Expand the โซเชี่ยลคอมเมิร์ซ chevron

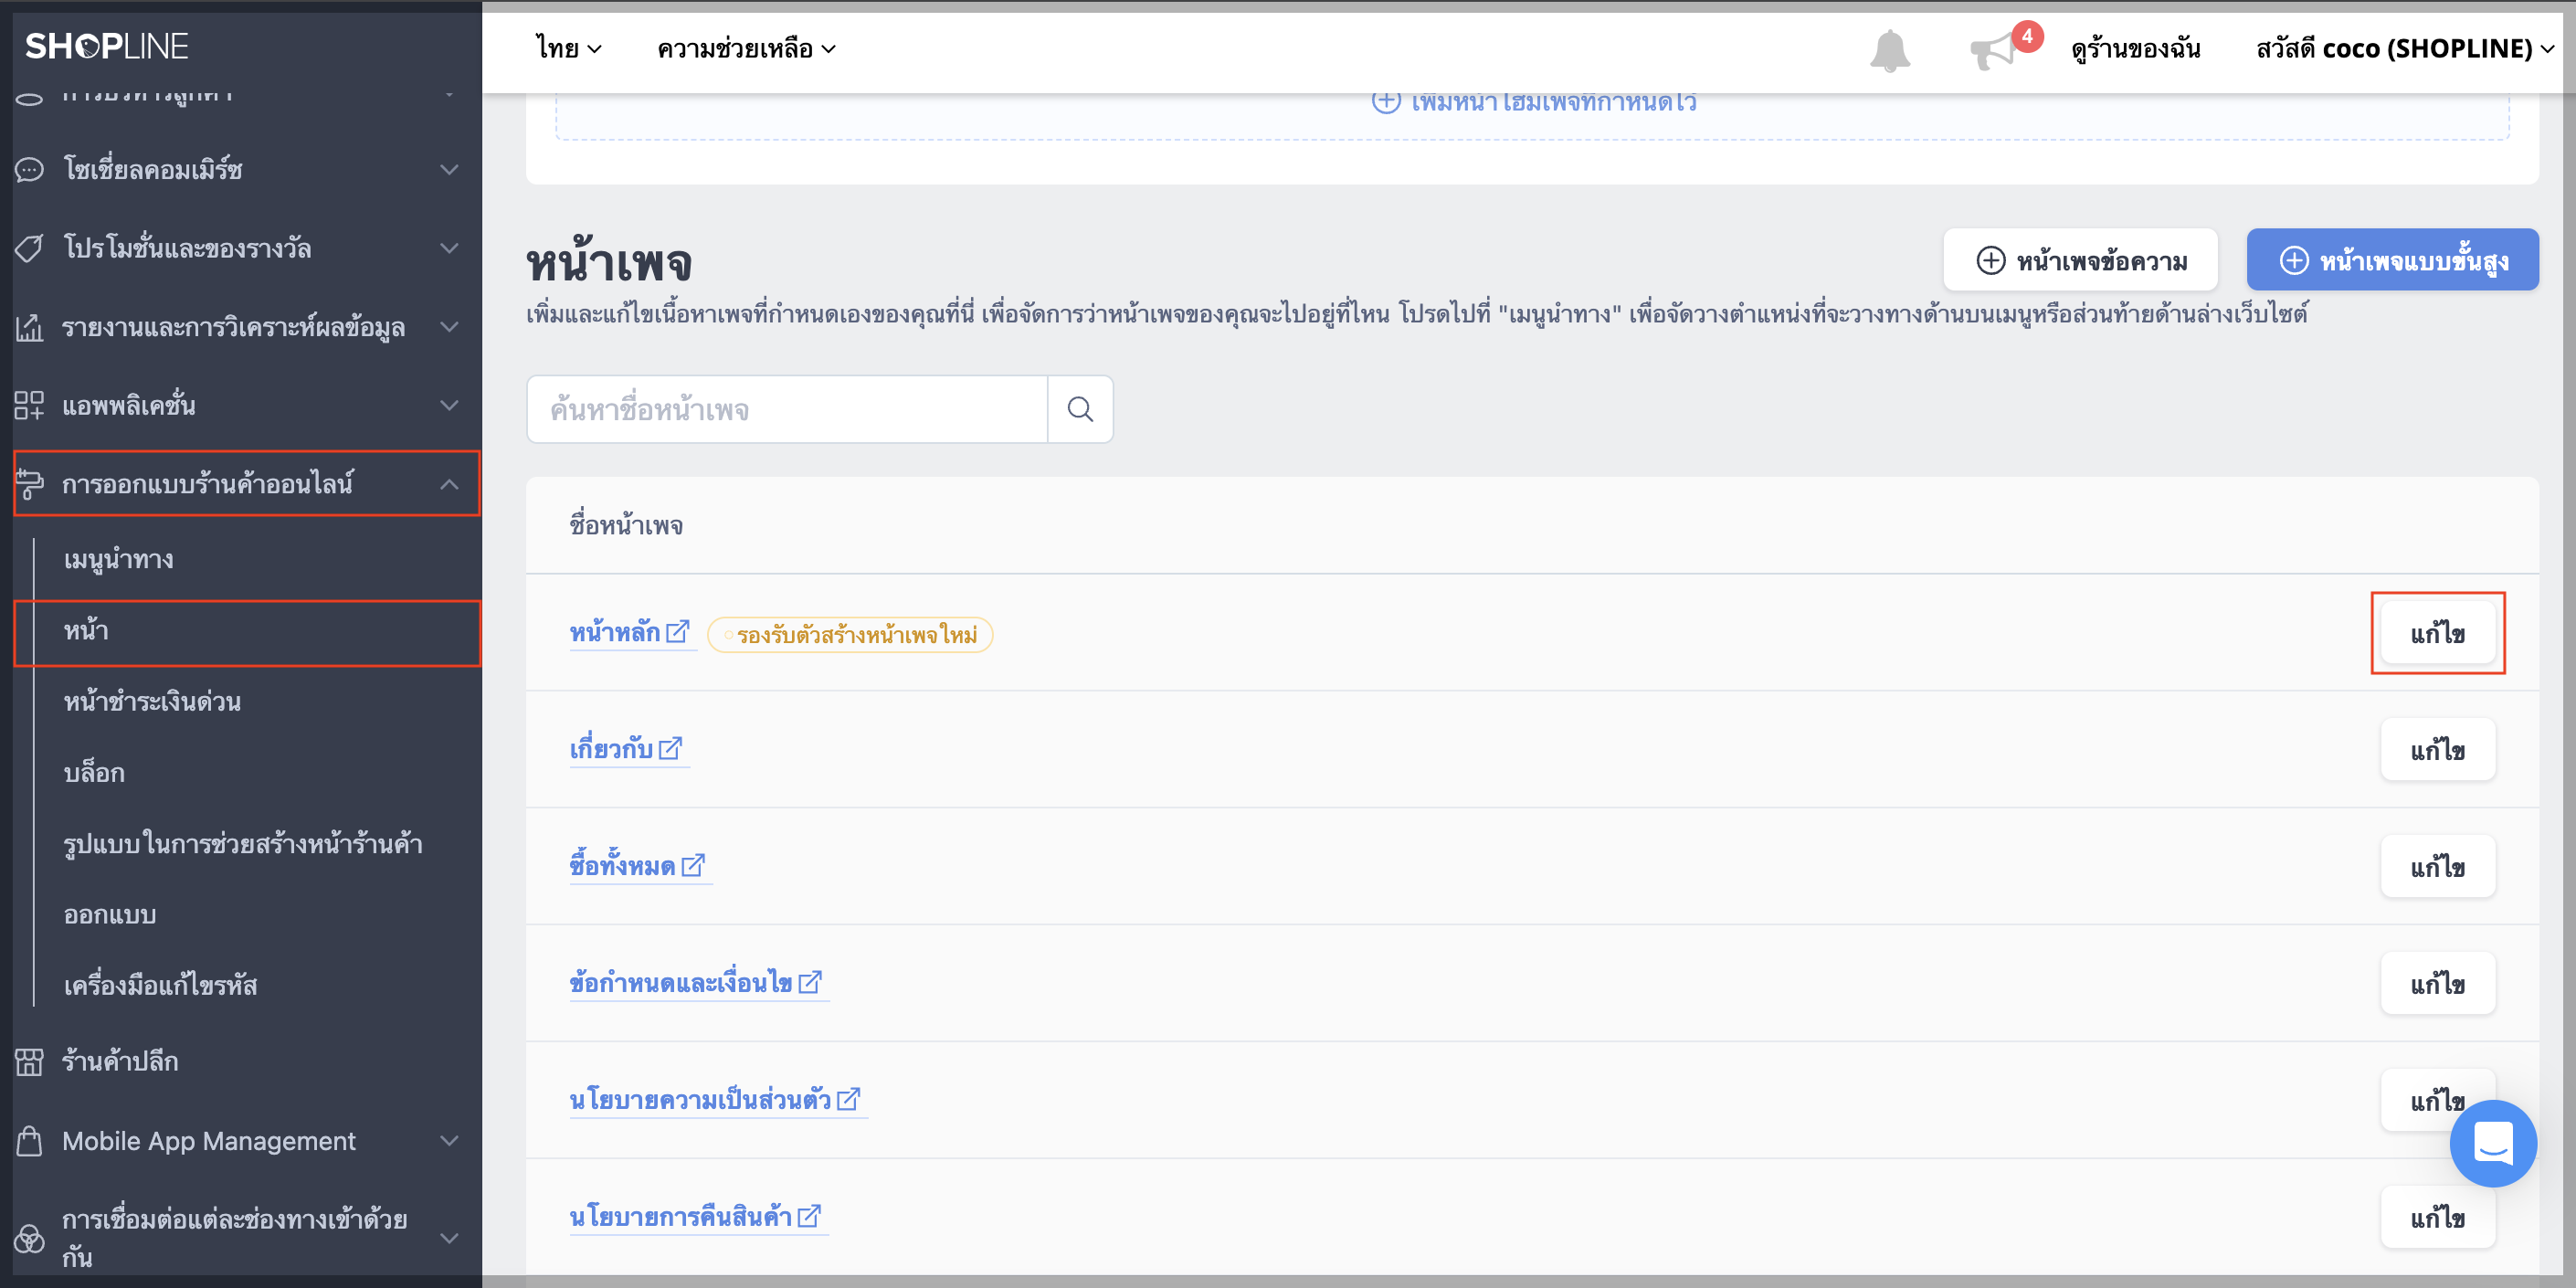pyautogui.click(x=450, y=170)
